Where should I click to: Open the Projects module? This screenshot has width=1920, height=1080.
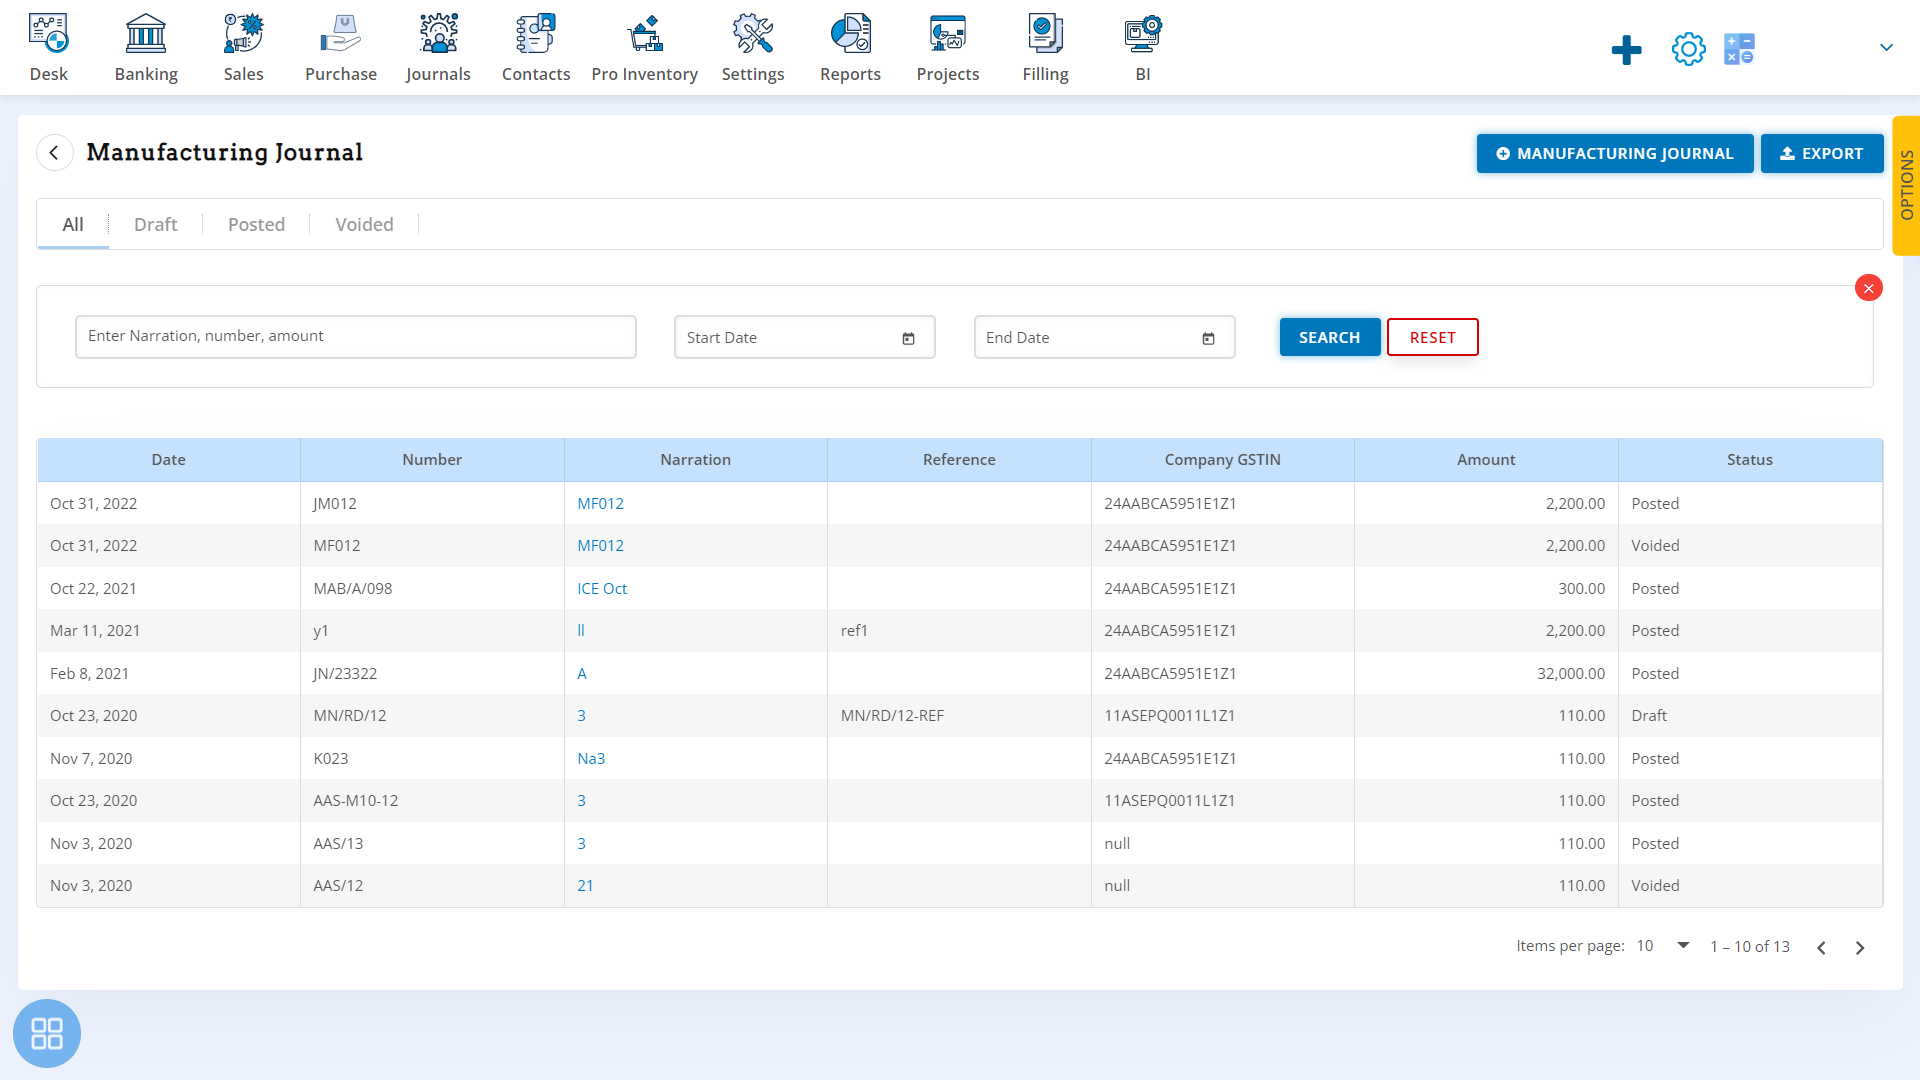[948, 47]
